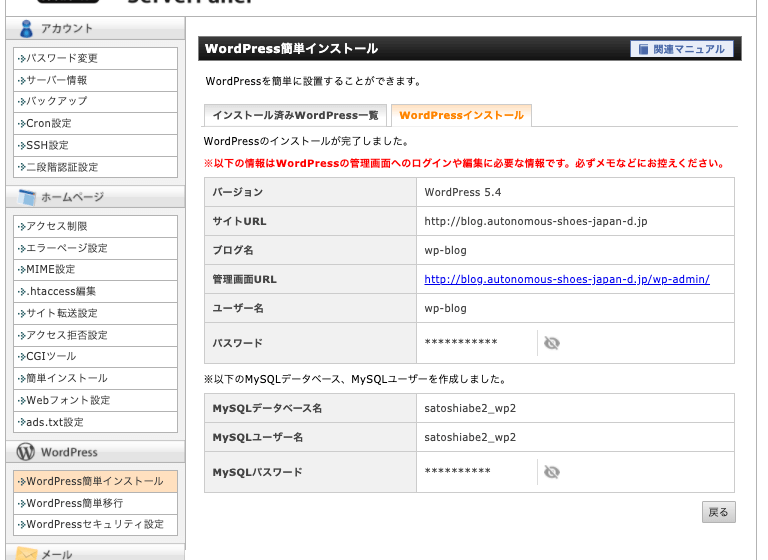Open the wp-admin management URL link
Viewport: 768px width, 560px height.
566,279
